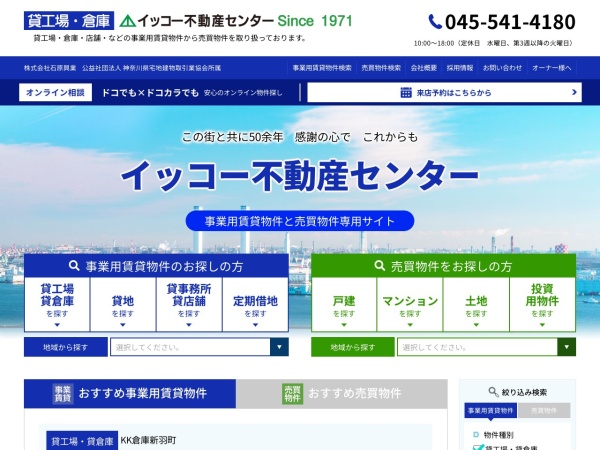Click 貸工場・貸倉庫 listing category tag

point(82,441)
